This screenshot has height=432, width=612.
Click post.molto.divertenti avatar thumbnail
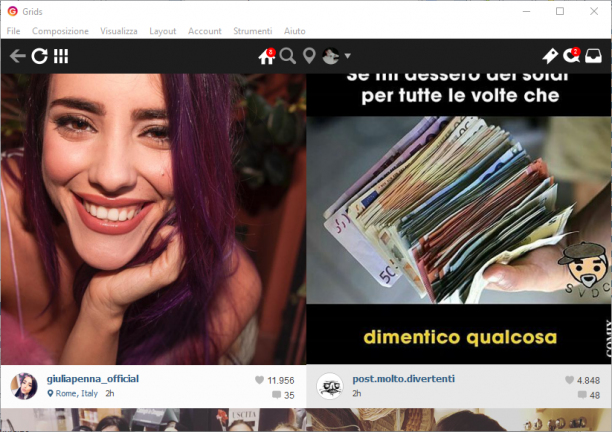[330, 386]
